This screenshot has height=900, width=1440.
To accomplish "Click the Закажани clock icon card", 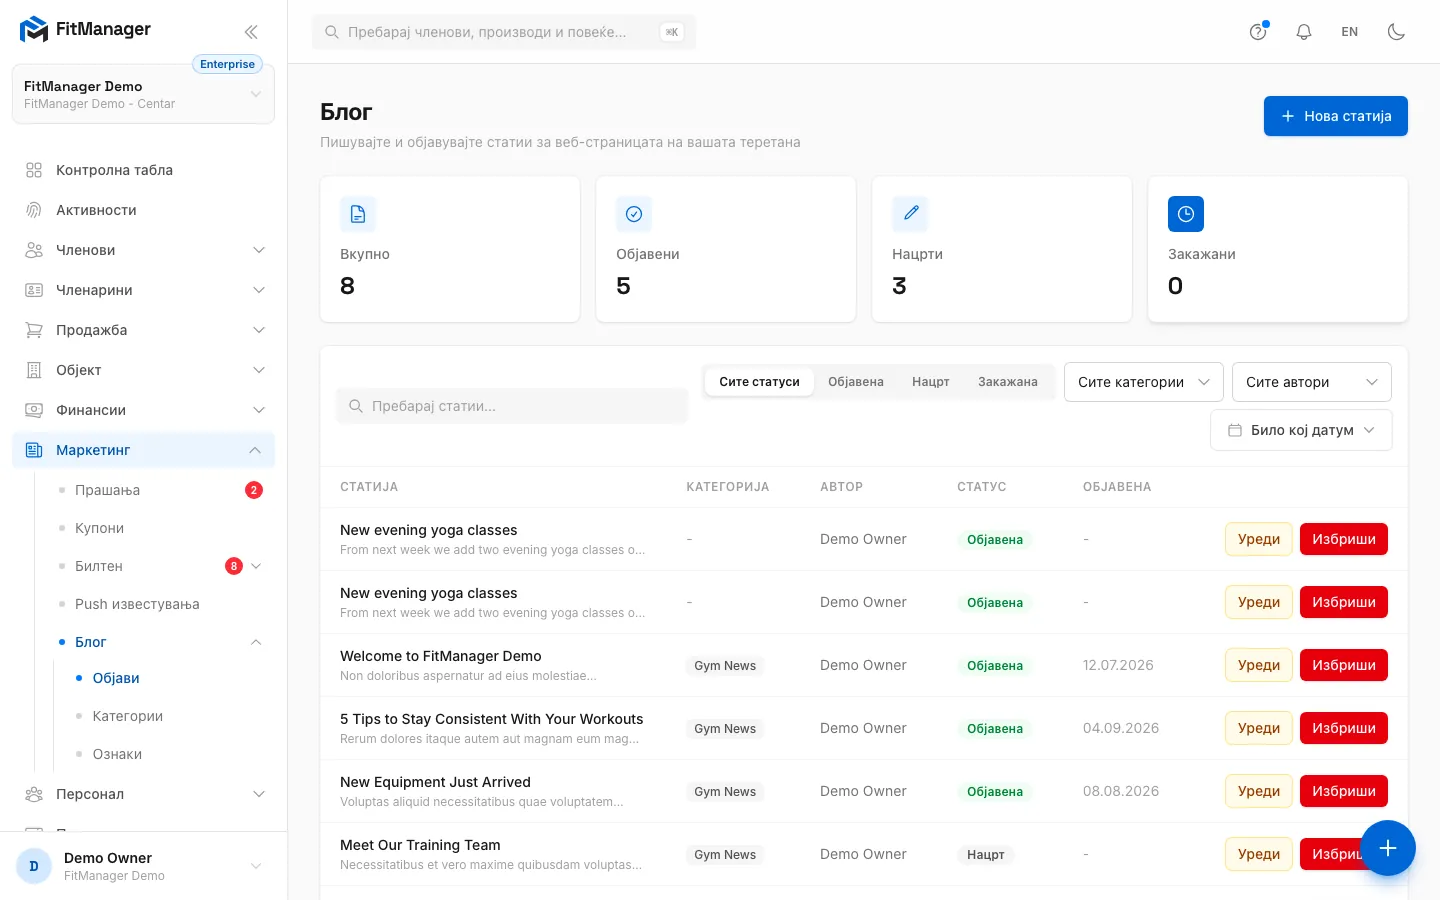I will click(1186, 214).
